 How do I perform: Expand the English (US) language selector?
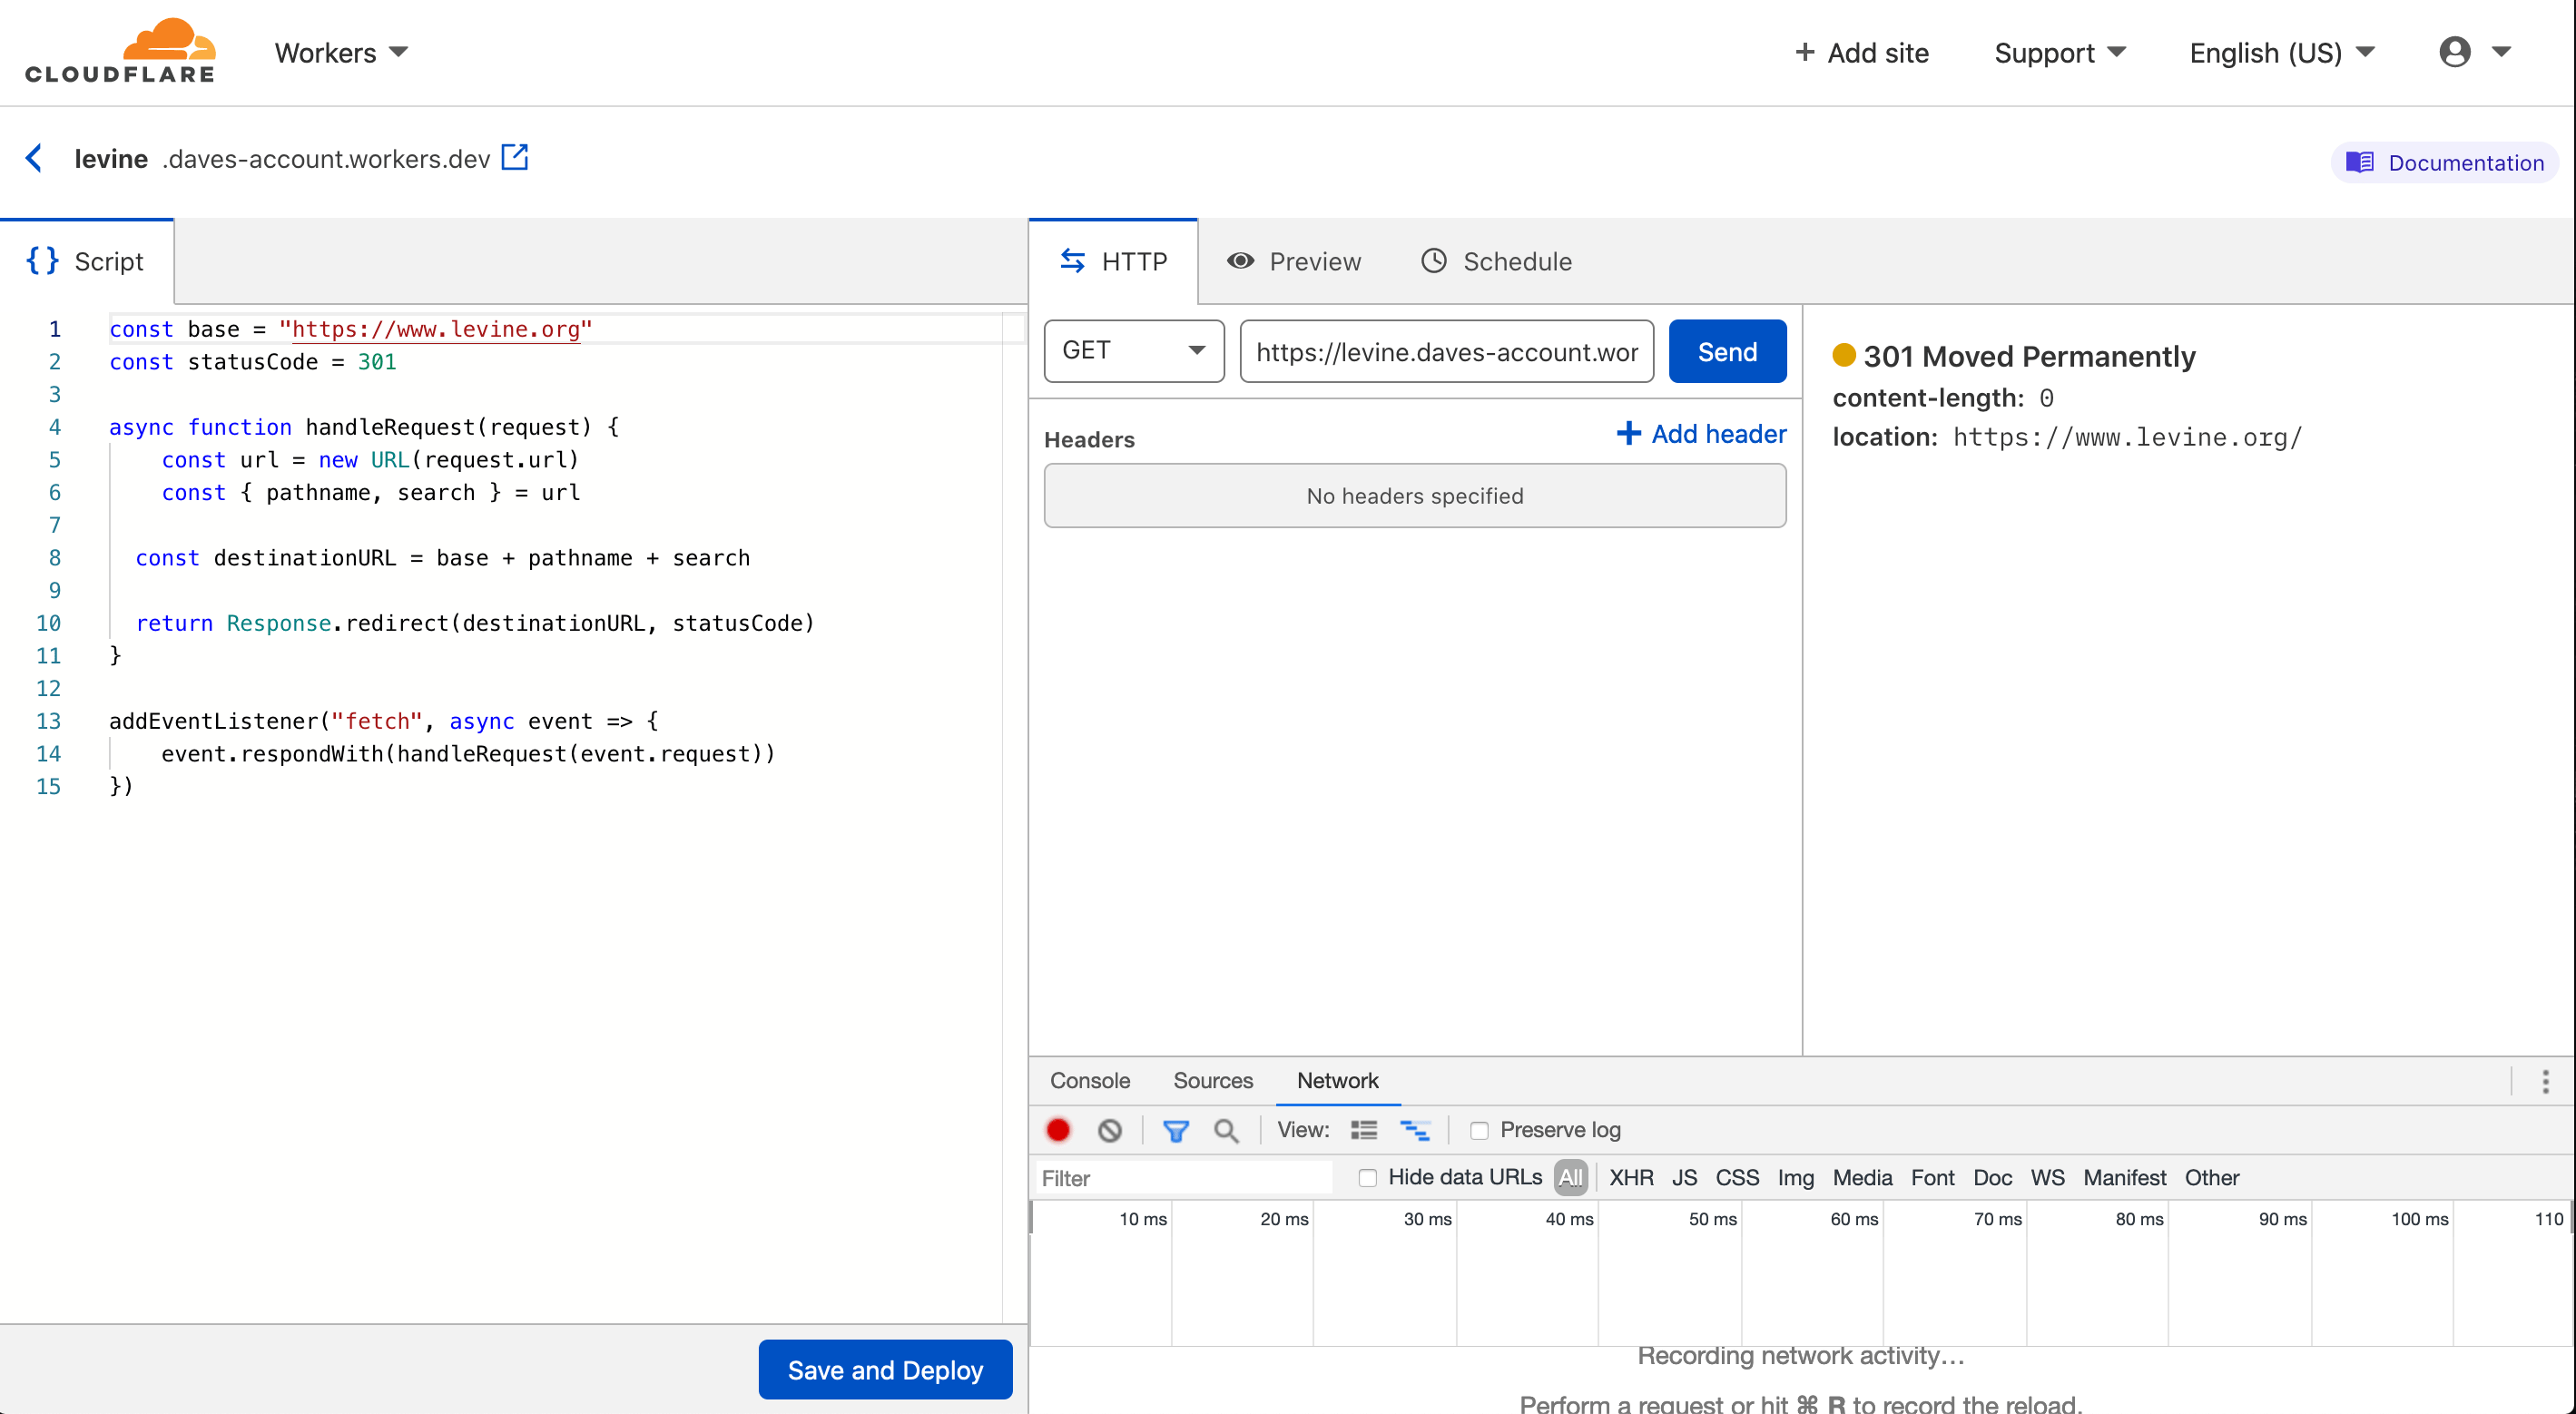(2281, 52)
